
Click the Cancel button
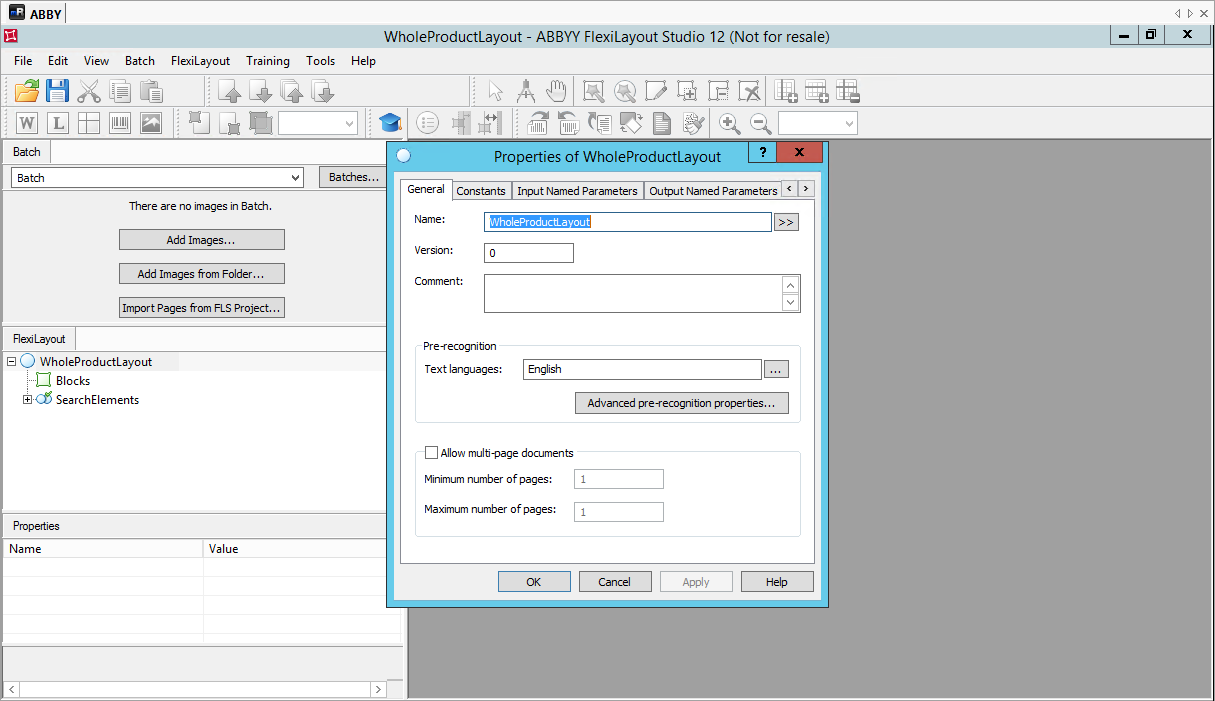[x=615, y=582]
